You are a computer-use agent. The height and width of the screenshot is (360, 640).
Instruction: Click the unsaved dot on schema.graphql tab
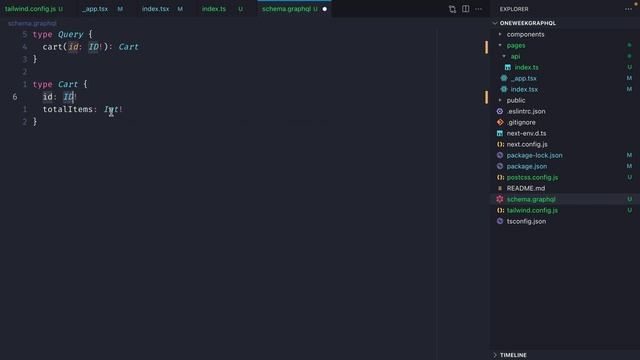(324, 9)
